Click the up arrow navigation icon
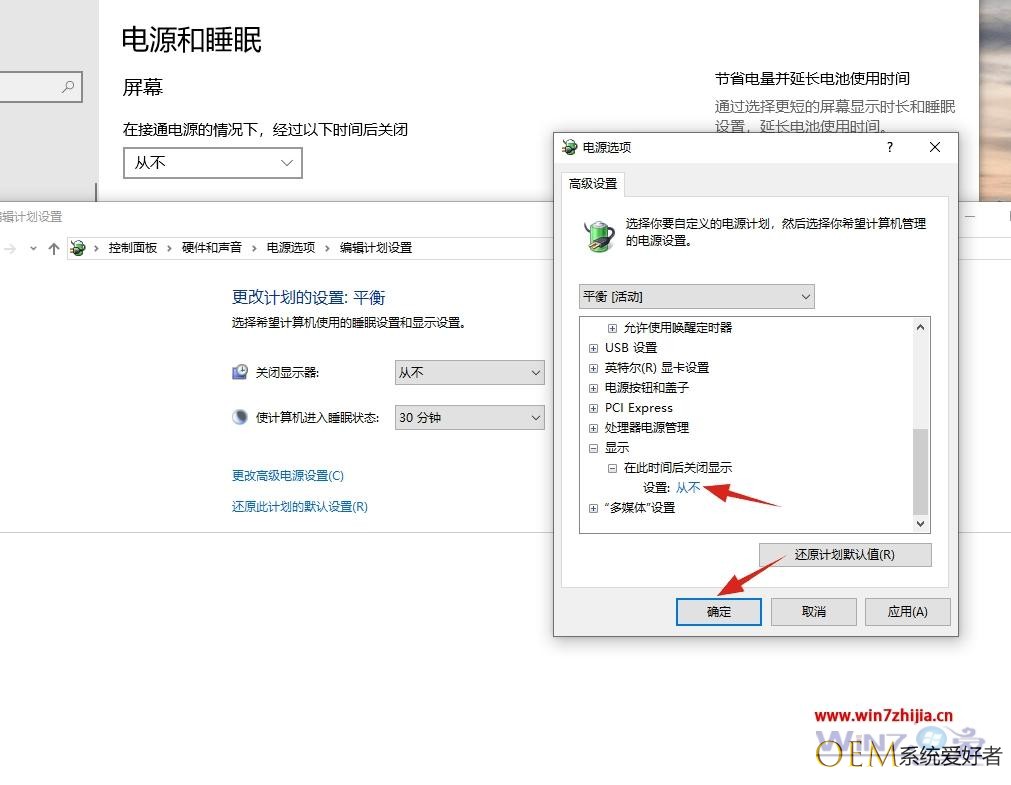The width and height of the screenshot is (1011, 785). pyautogui.click(x=54, y=248)
